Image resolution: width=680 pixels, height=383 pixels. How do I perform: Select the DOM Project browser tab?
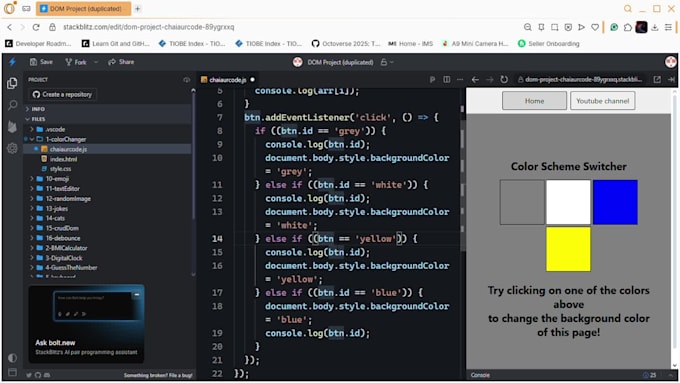[84, 9]
